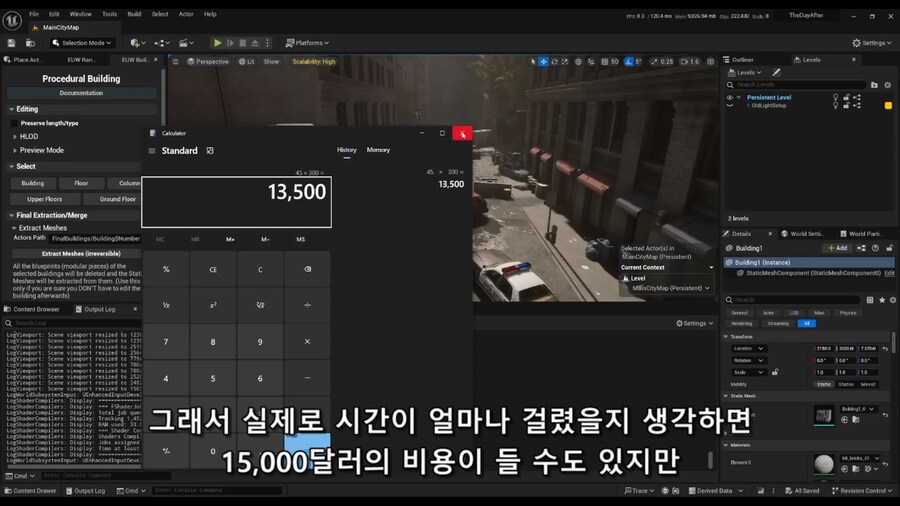The image size is (900, 506).
Task: Click the Scalability: High indicator
Action: coord(313,61)
